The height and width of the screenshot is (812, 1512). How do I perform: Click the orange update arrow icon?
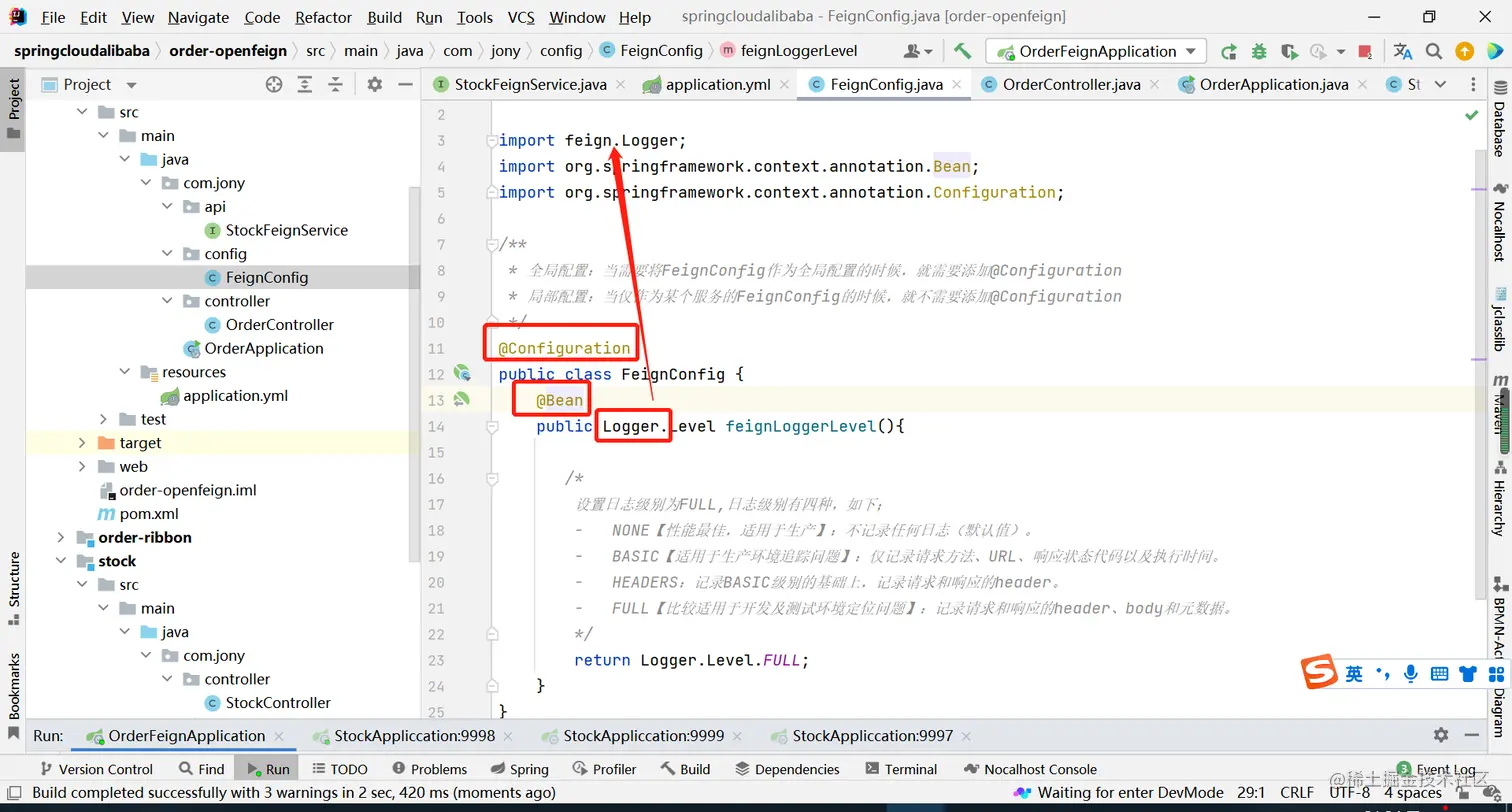pos(1464,51)
